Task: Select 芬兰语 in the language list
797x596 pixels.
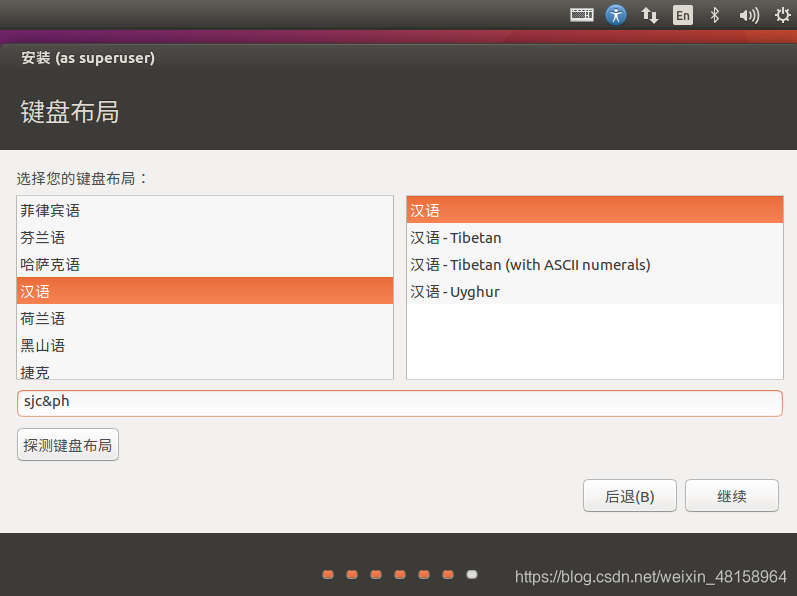Action: click(x=205, y=237)
